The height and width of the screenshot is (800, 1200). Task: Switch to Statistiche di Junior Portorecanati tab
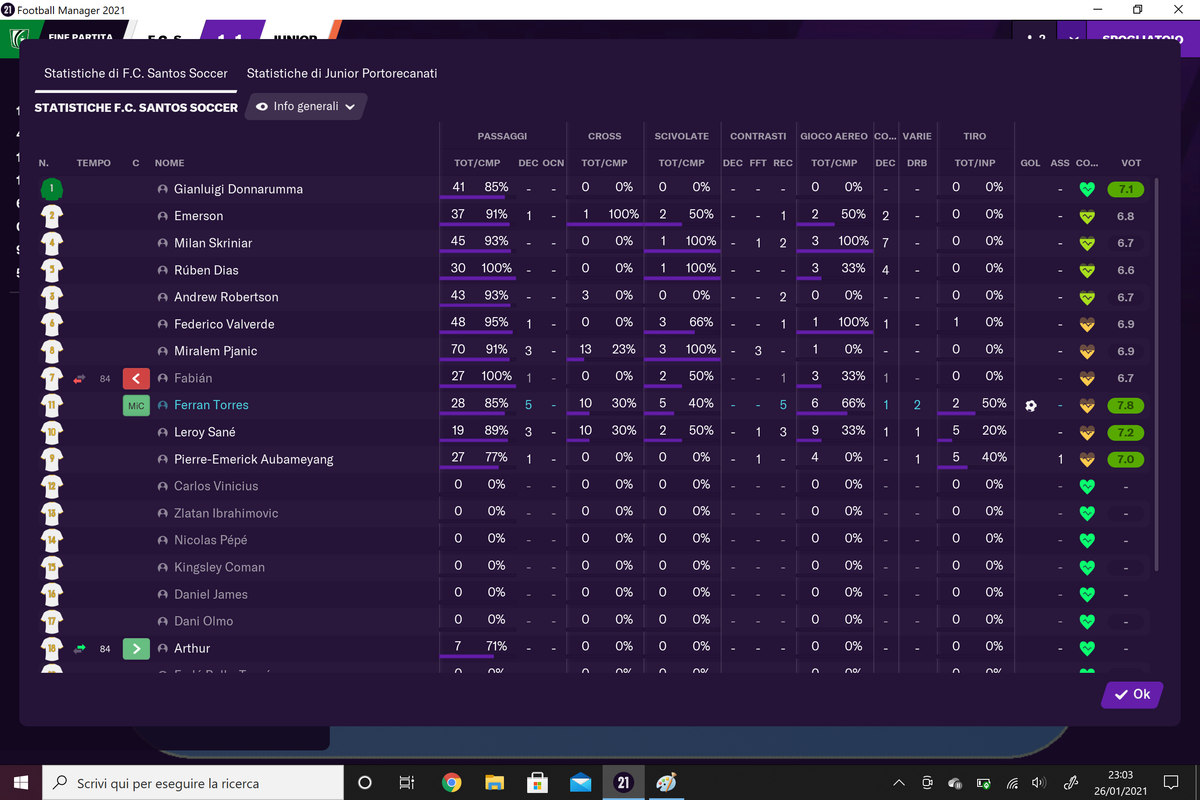click(342, 73)
